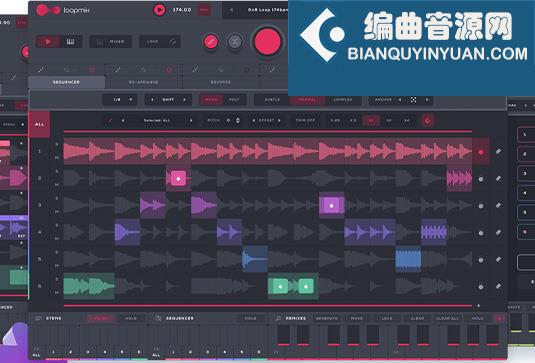Image resolution: width=535 pixels, height=363 pixels.
Task: Click Clear All in the Remixes bar
Action: (x=447, y=318)
